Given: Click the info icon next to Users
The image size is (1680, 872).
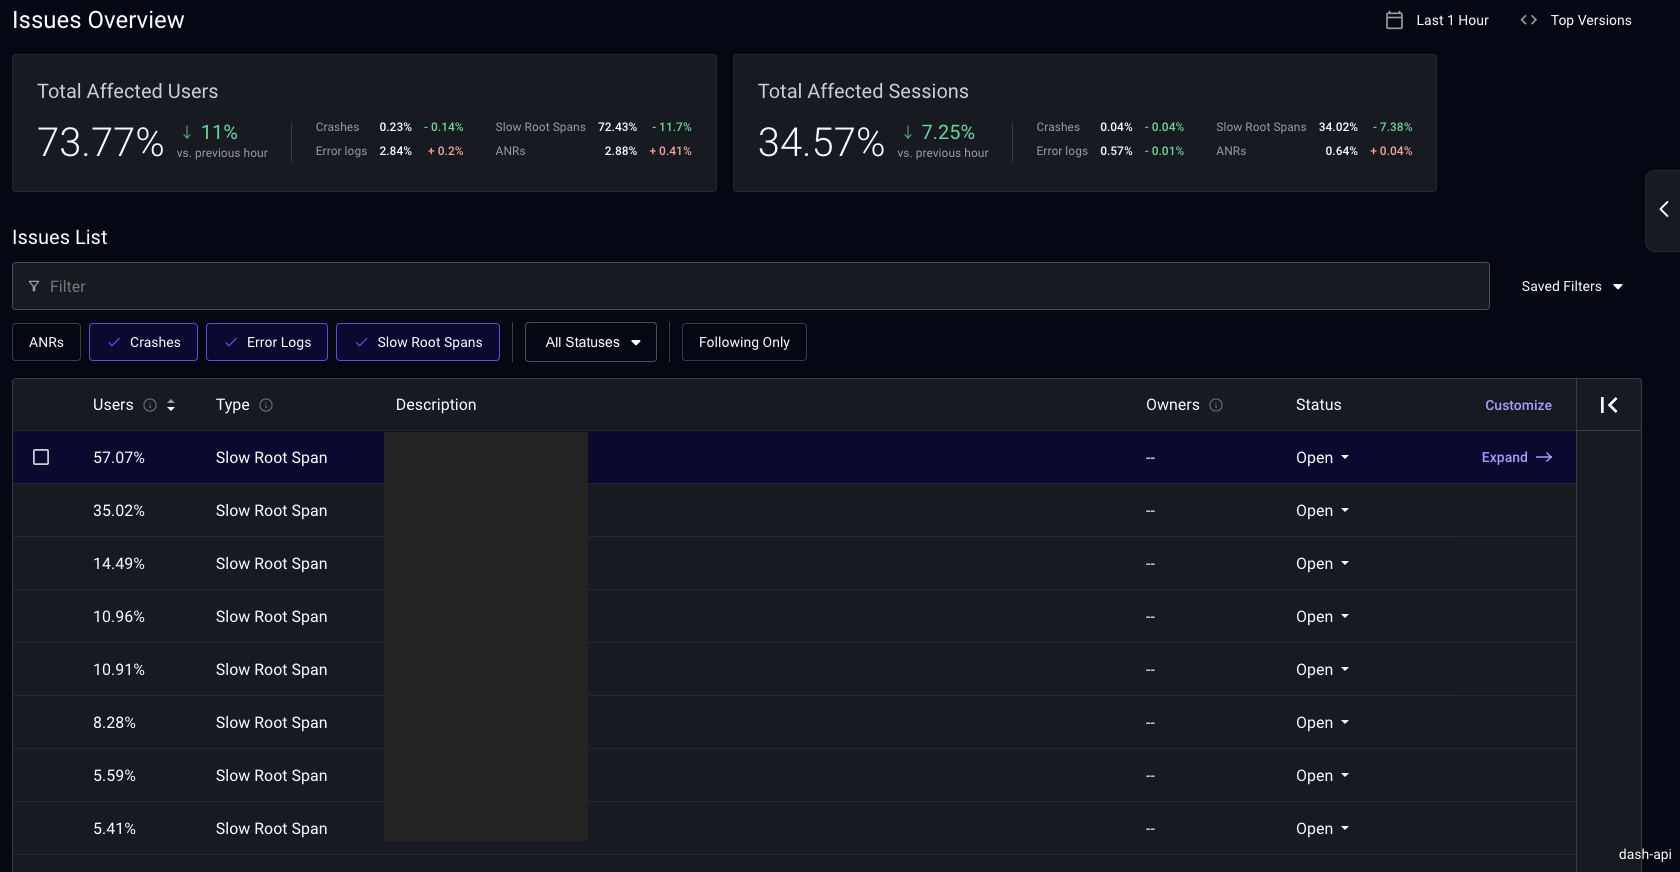Looking at the screenshot, I should tap(150, 405).
